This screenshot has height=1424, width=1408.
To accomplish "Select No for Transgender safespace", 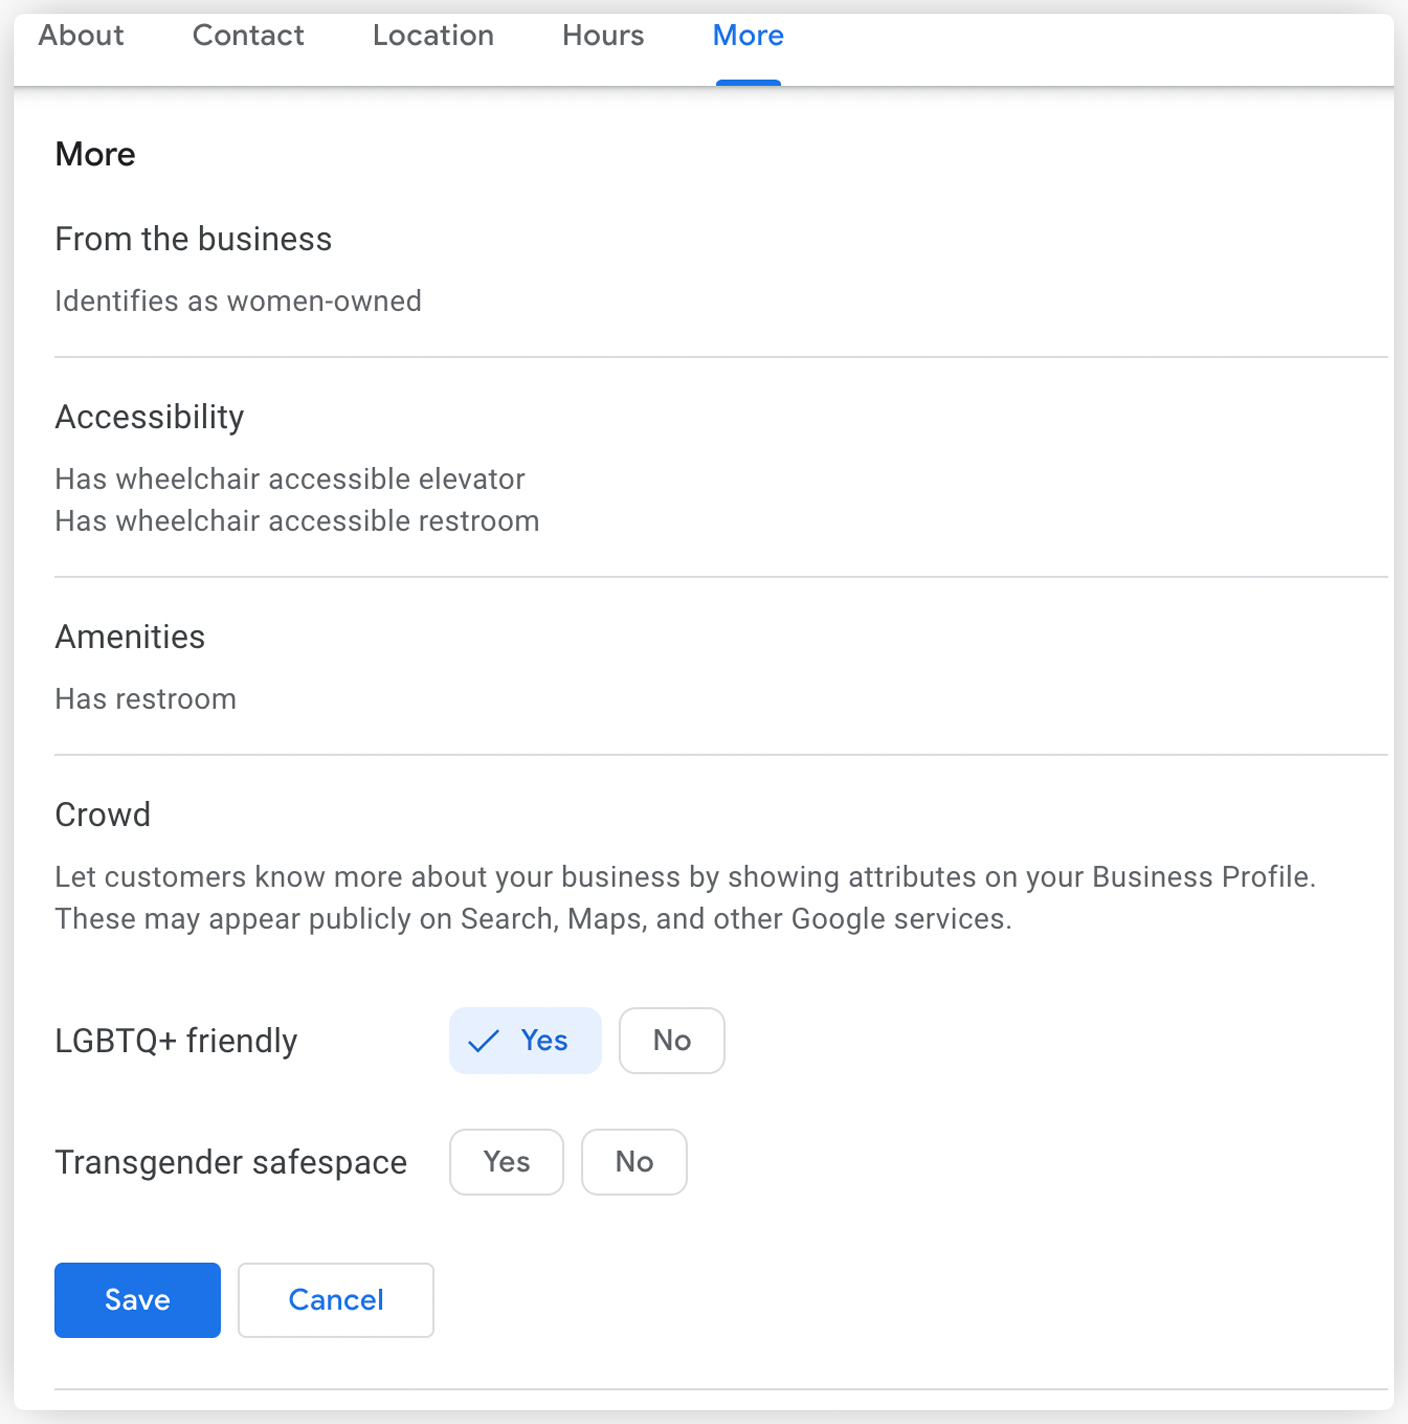I will point(634,1162).
